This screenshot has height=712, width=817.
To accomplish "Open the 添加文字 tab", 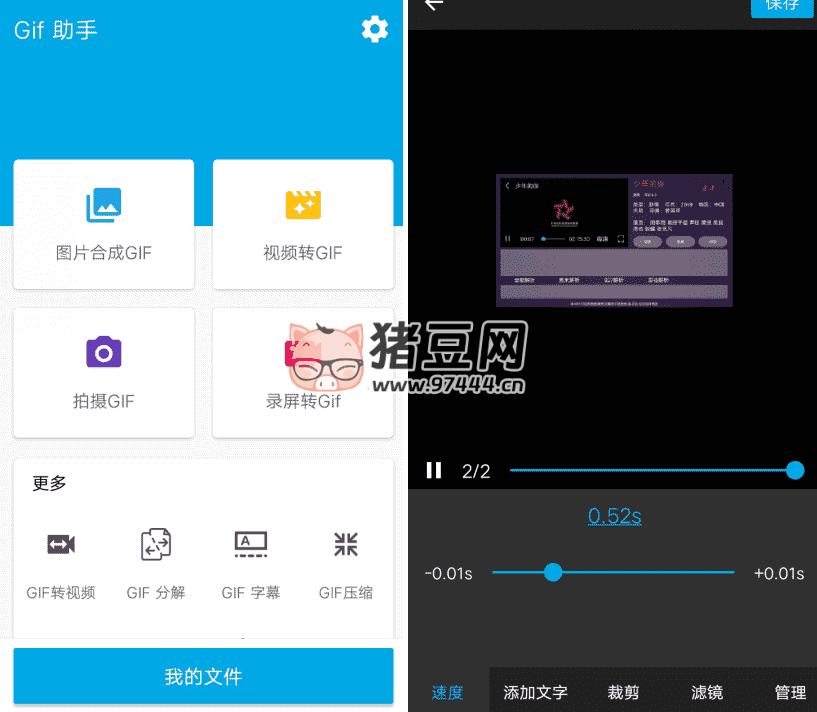I will (535, 692).
